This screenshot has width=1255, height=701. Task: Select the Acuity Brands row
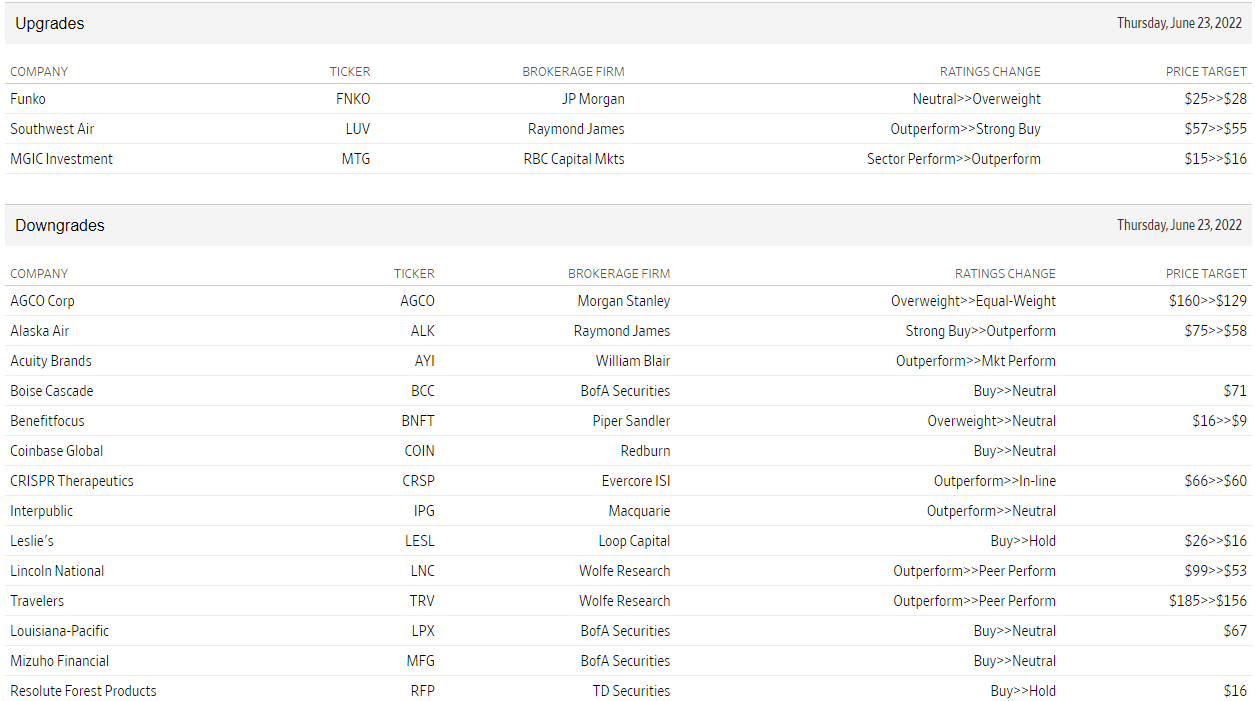pyautogui.click(x=51, y=361)
